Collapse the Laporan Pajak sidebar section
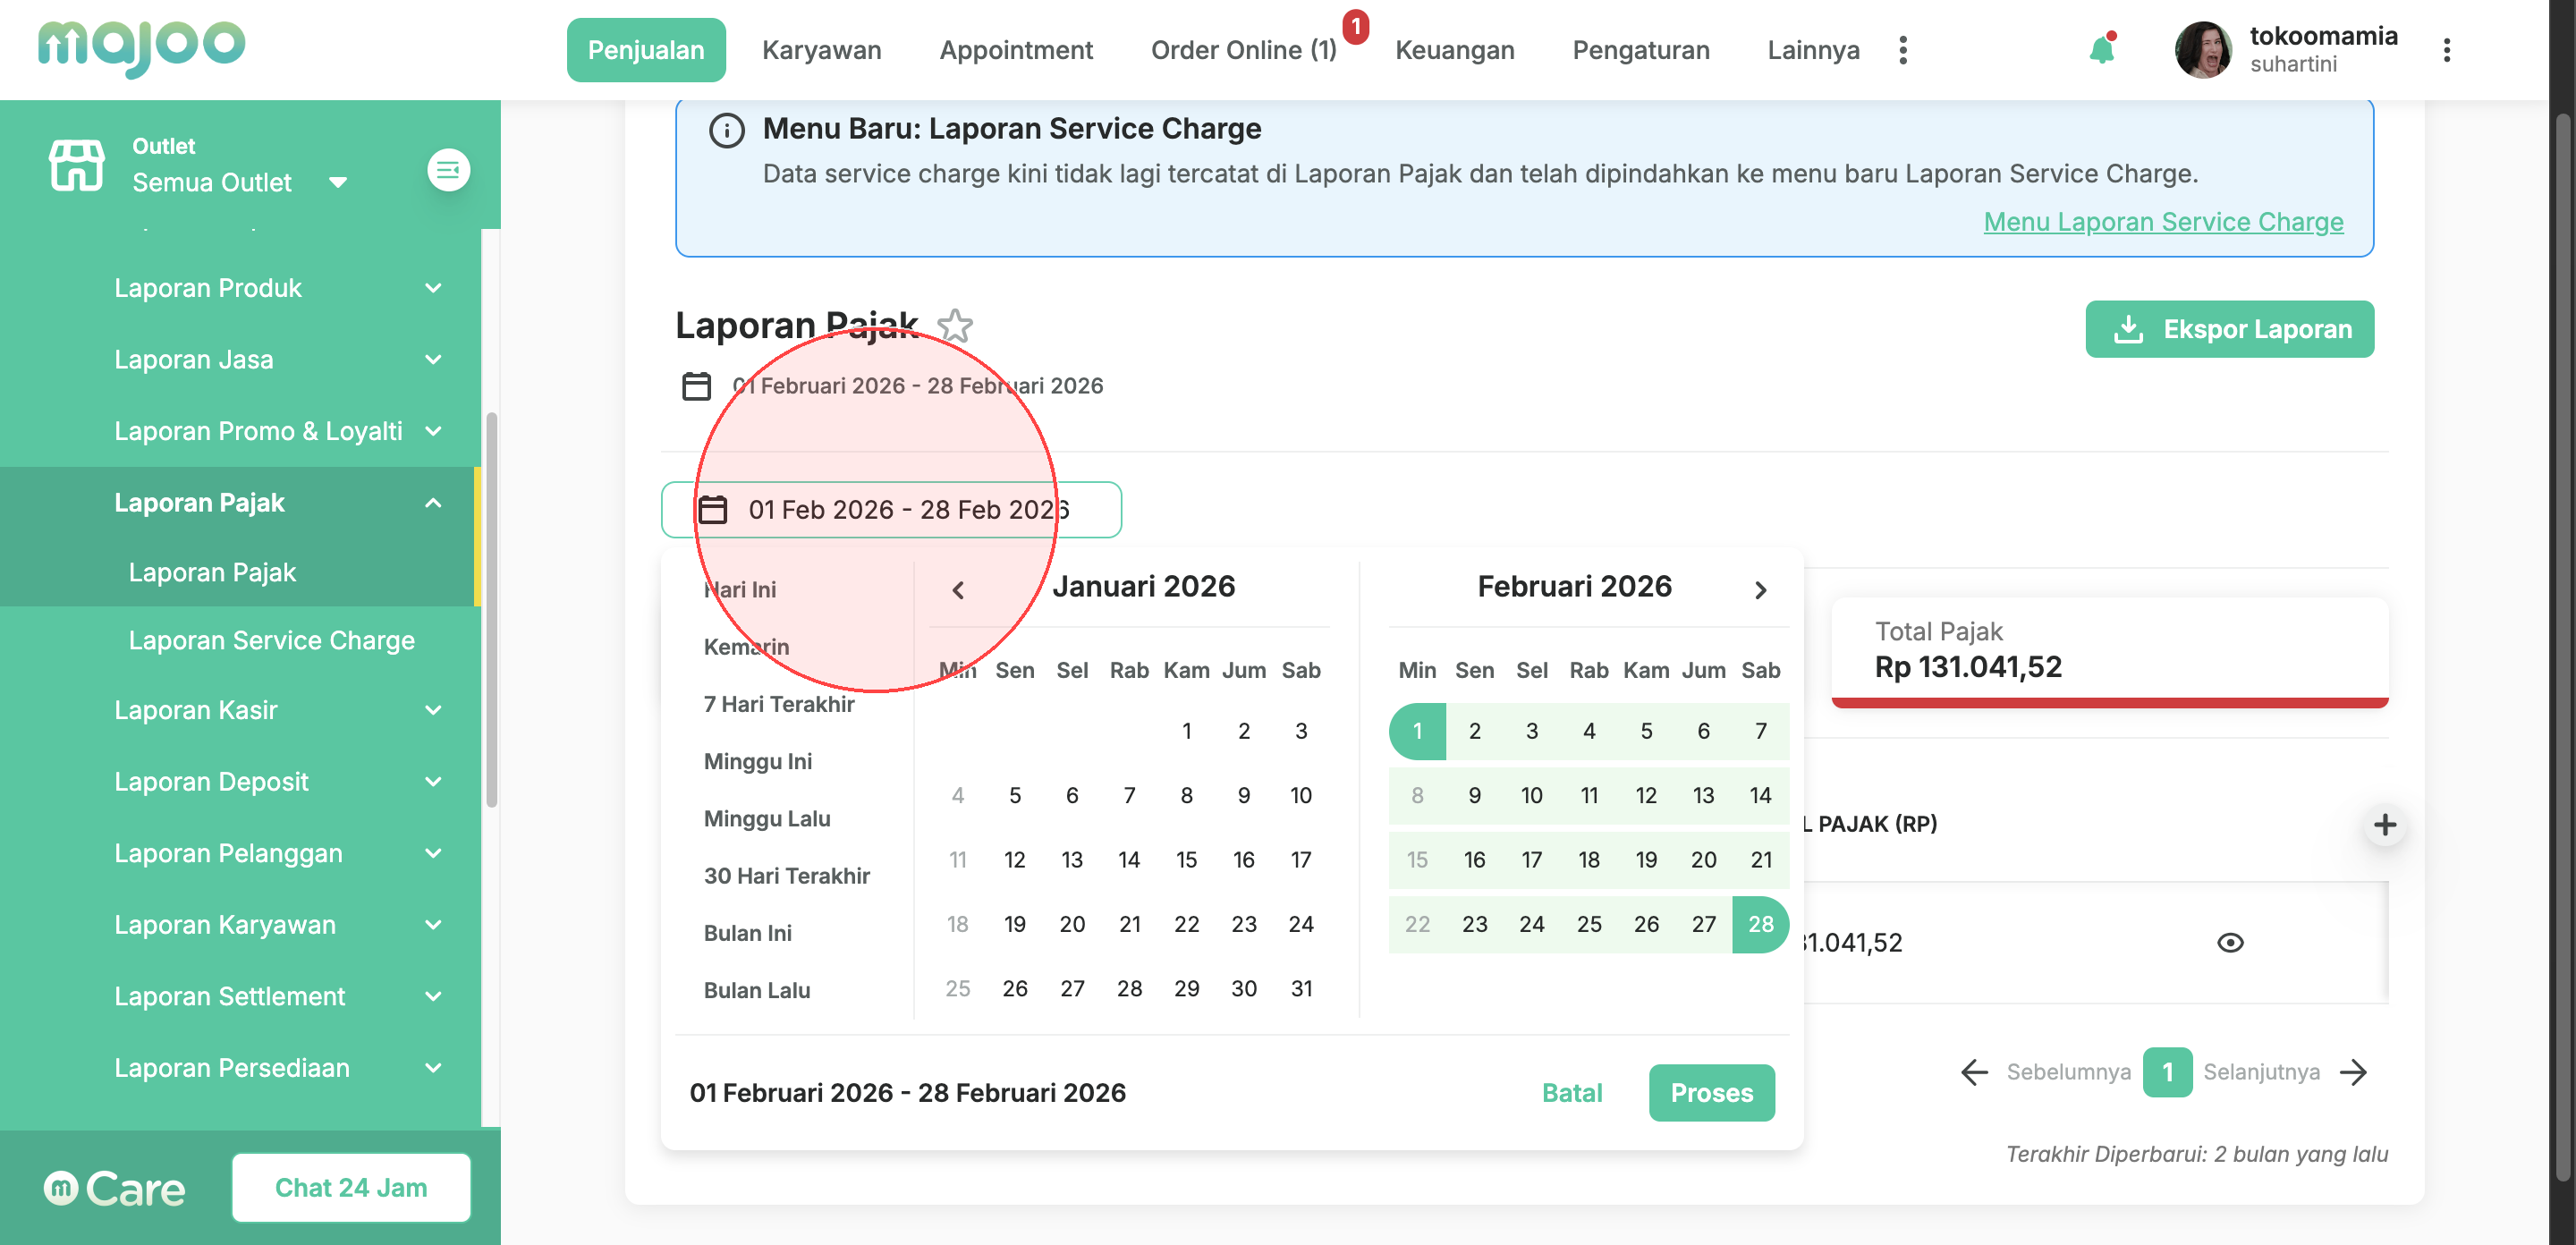This screenshot has width=2576, height=1245. point(432,503)
